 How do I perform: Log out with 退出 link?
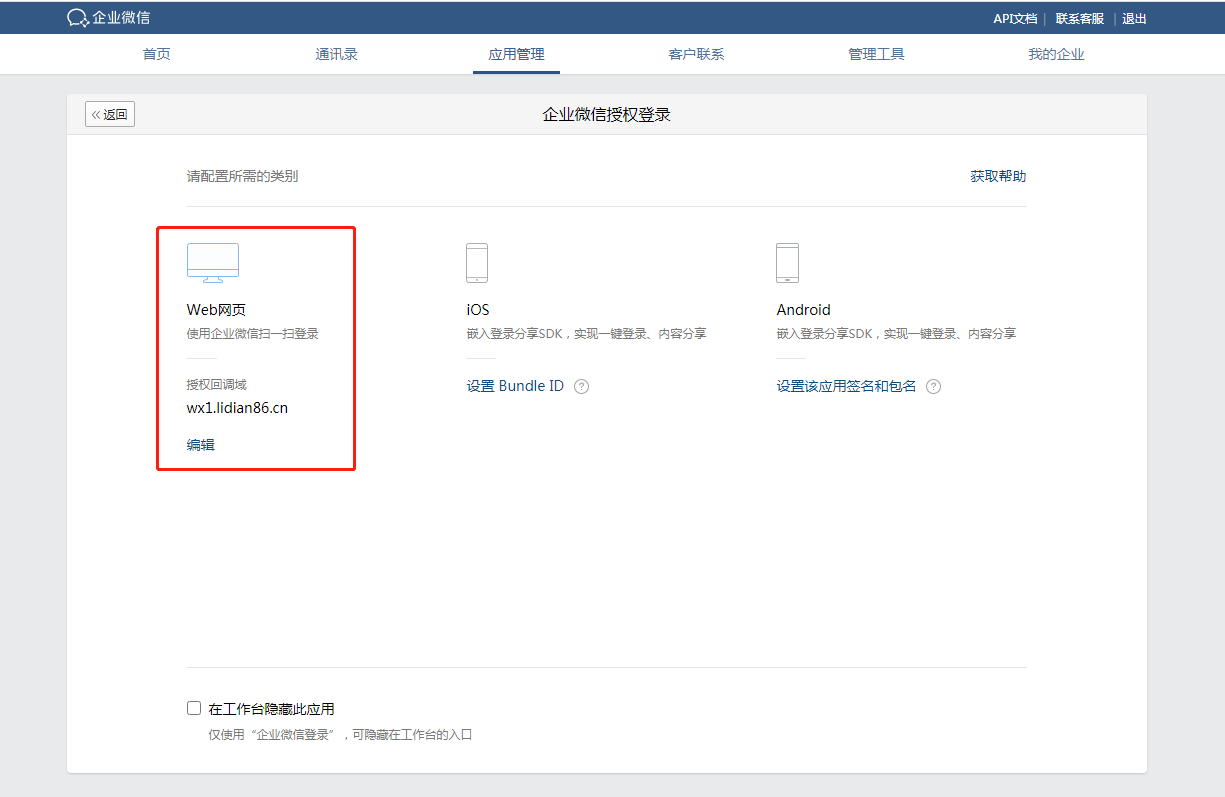pyautogui.click(x=1134, y=18)
